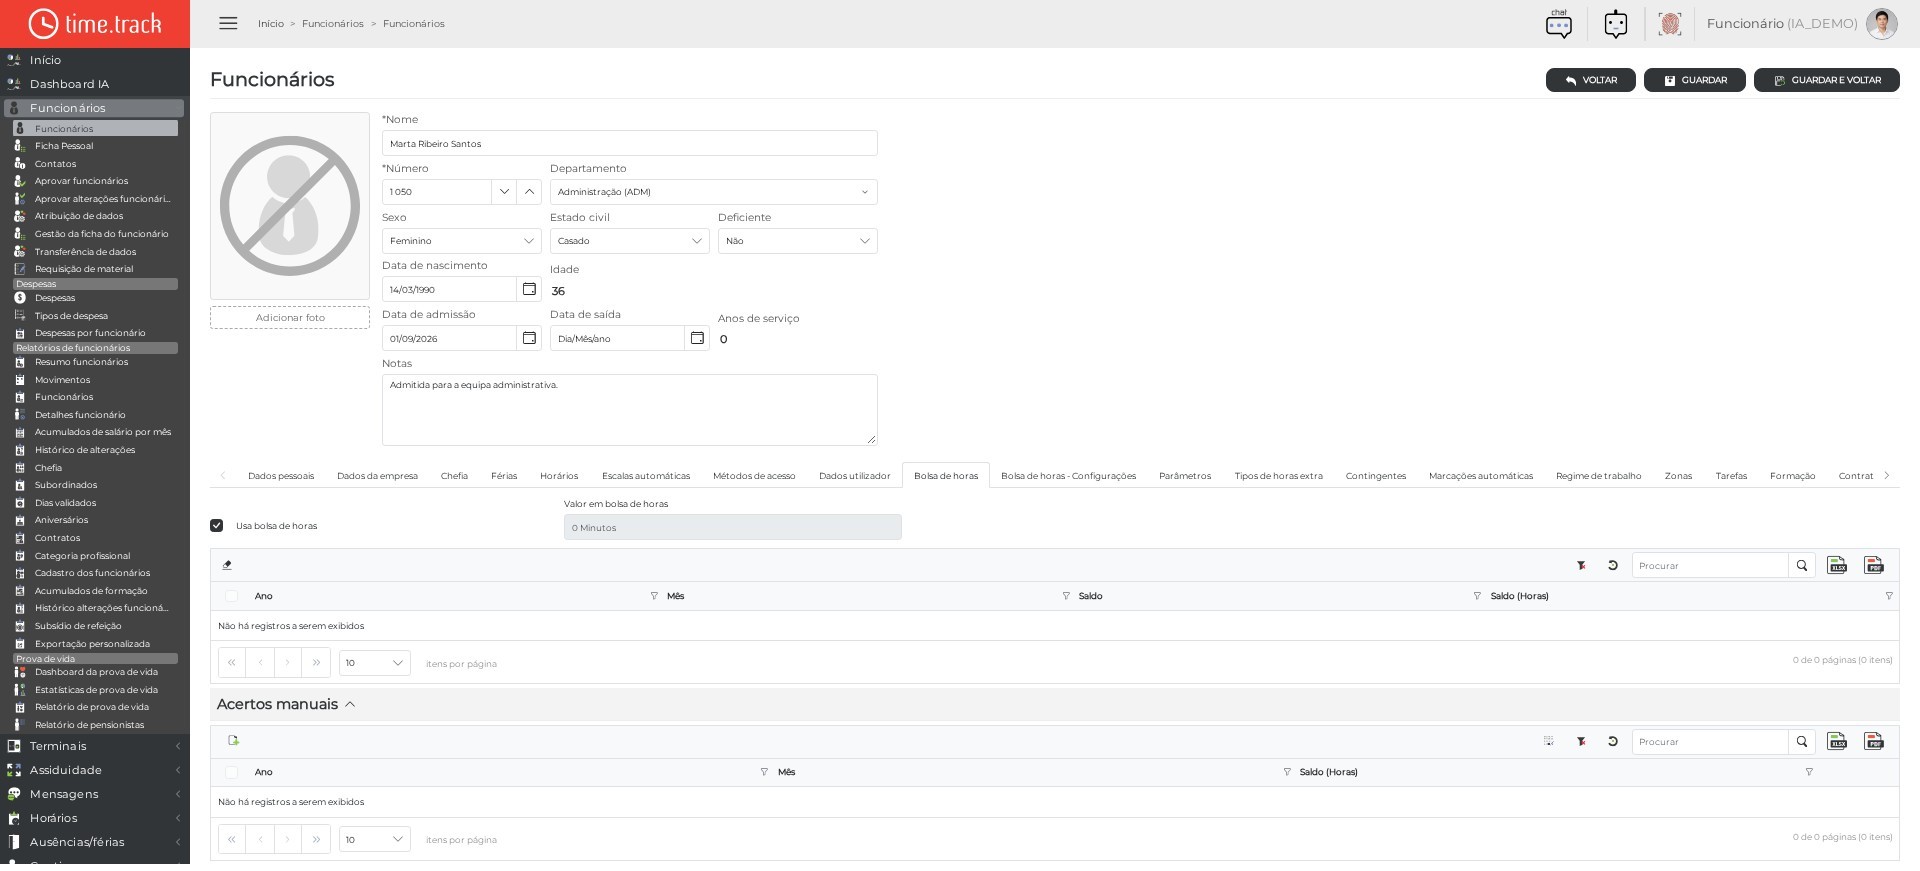Image resolution: width=1920 pixels, height=871 pixels.
Task: Click into the Nome input field
Action: point(630,143)
